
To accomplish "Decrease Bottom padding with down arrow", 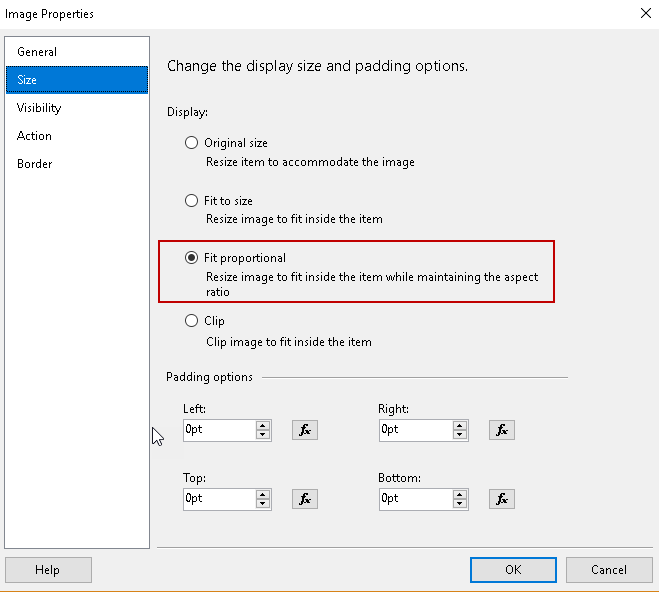I will click(x=460, y=504).
